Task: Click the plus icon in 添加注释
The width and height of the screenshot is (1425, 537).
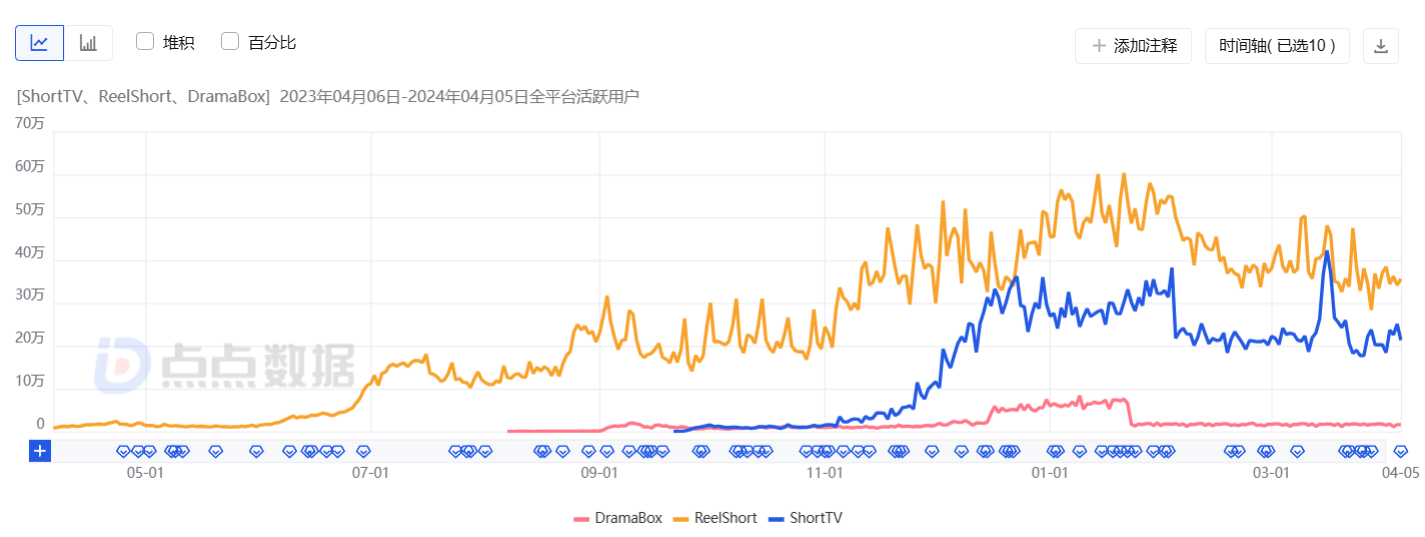Action: point(1099,46)
